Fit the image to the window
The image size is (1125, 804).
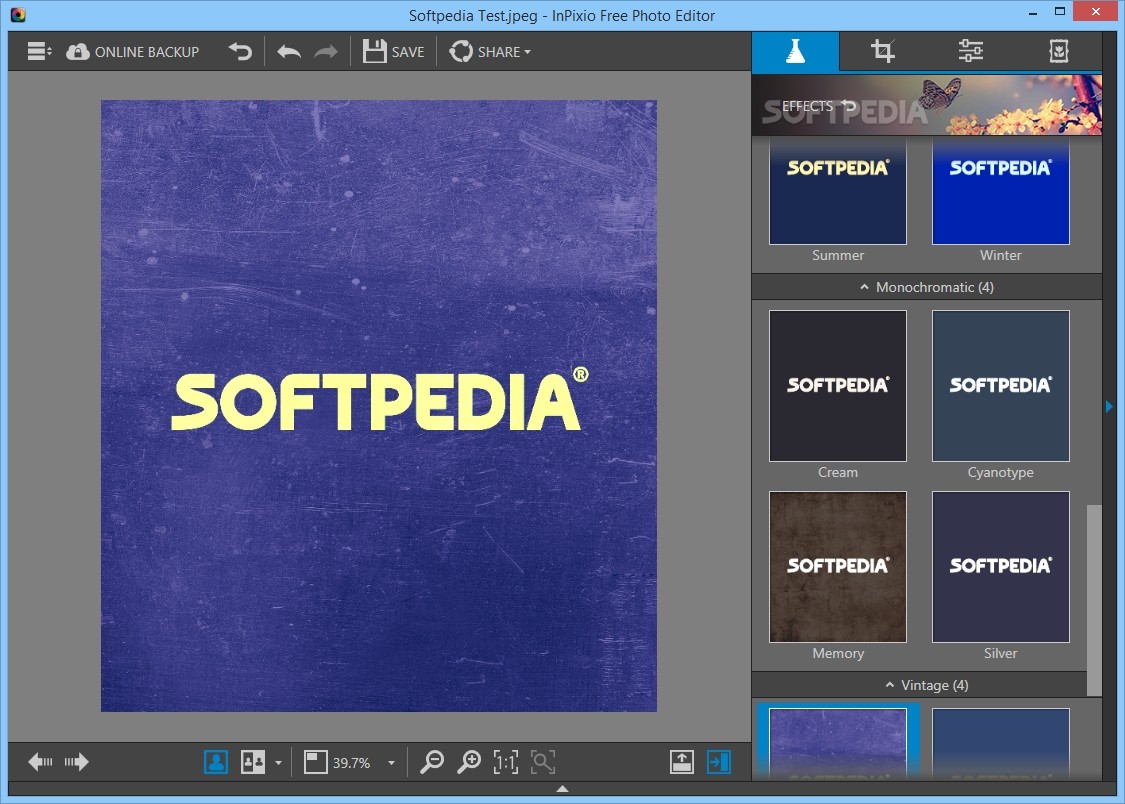click(x=543, y=762)
